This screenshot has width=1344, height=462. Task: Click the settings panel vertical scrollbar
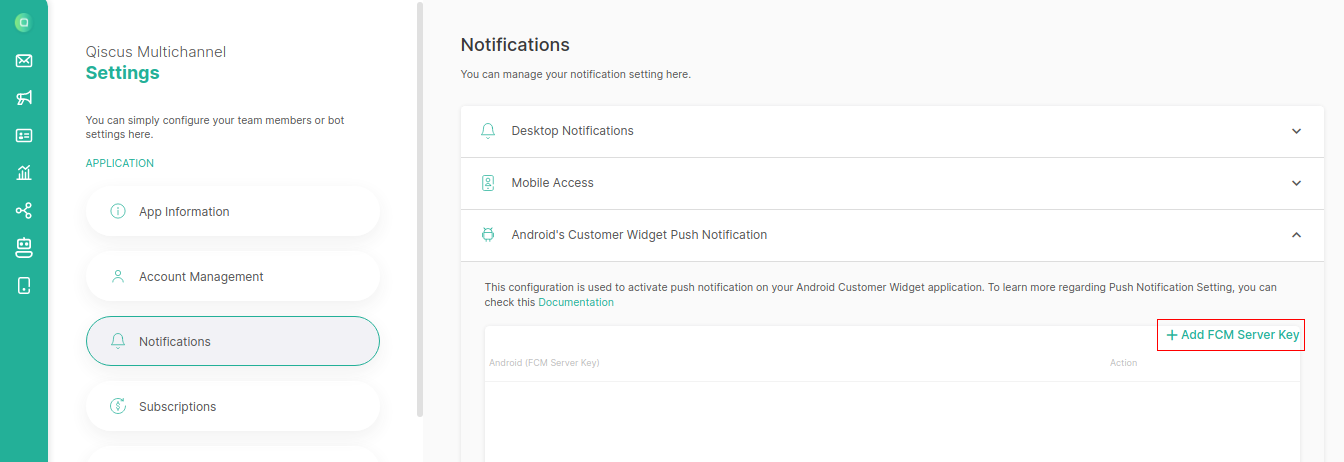(x=420, y=208)
